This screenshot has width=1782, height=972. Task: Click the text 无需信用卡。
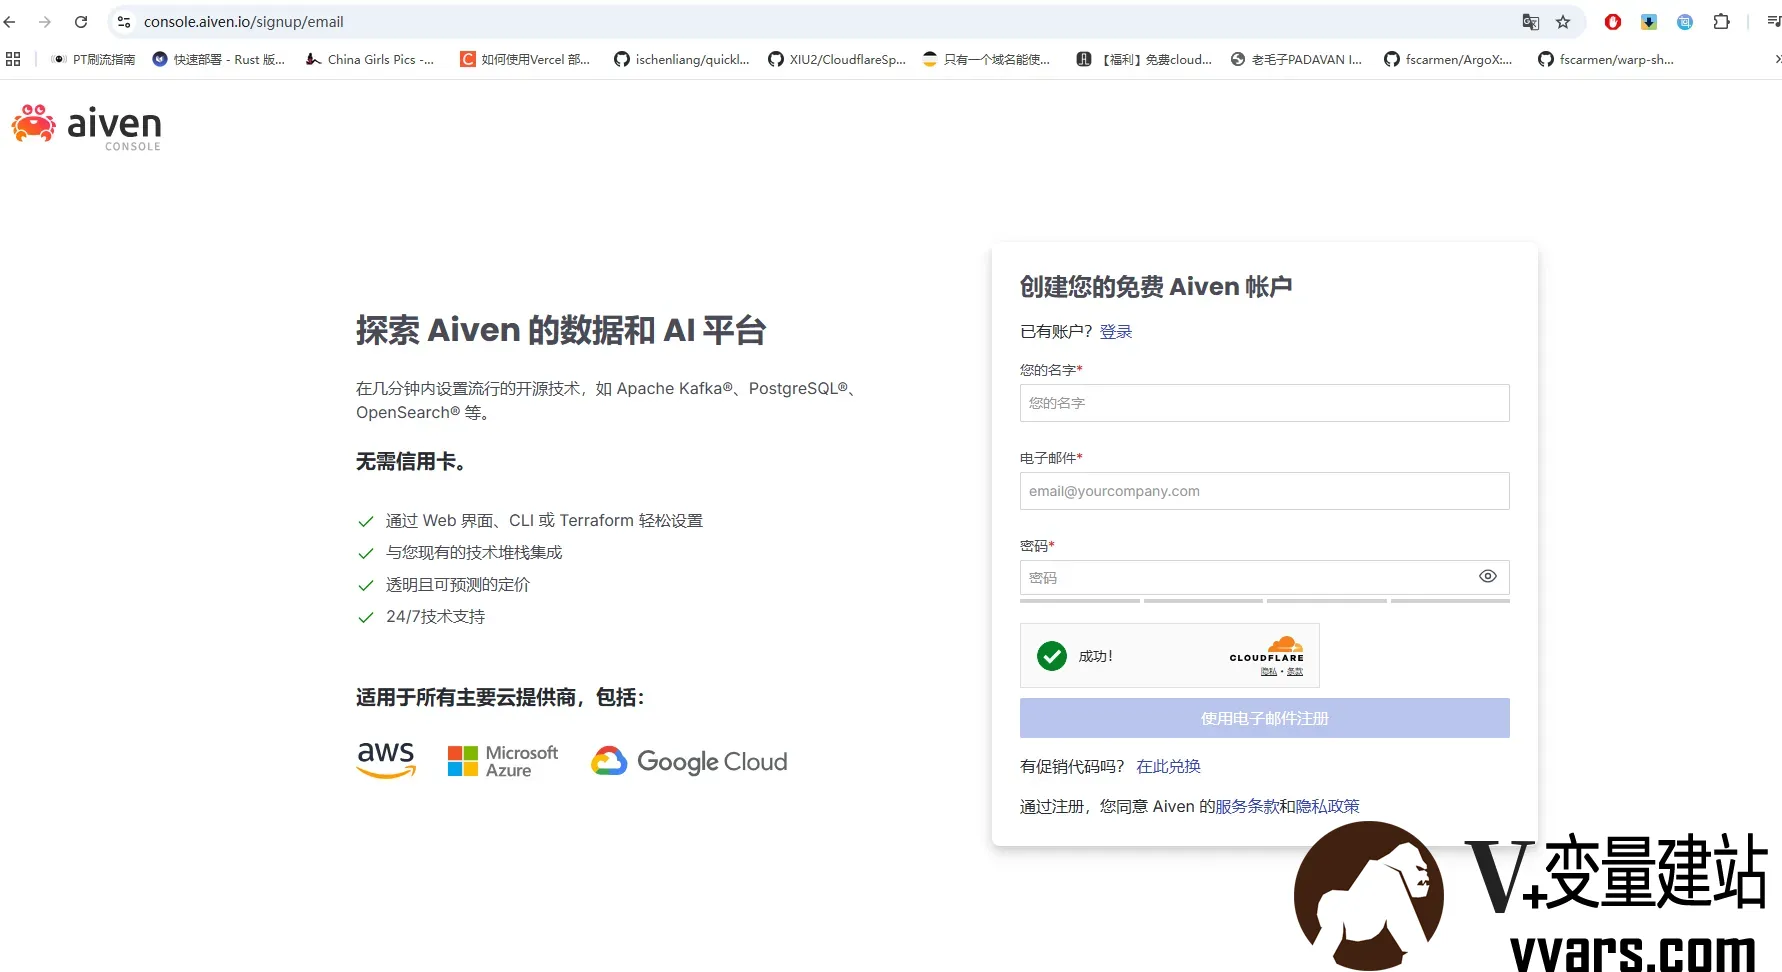click(x=411, y=461)
